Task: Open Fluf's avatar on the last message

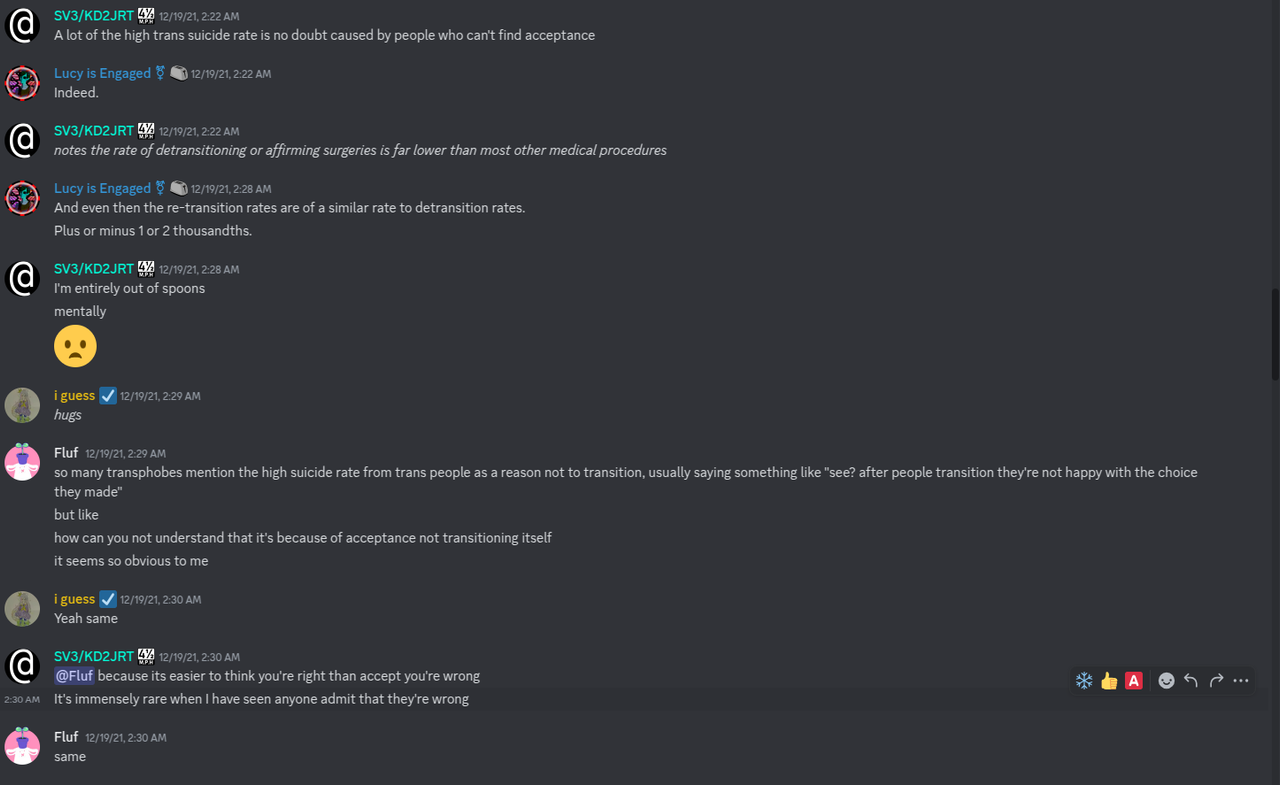Action: pyautogui.click(x=22, y=746)
